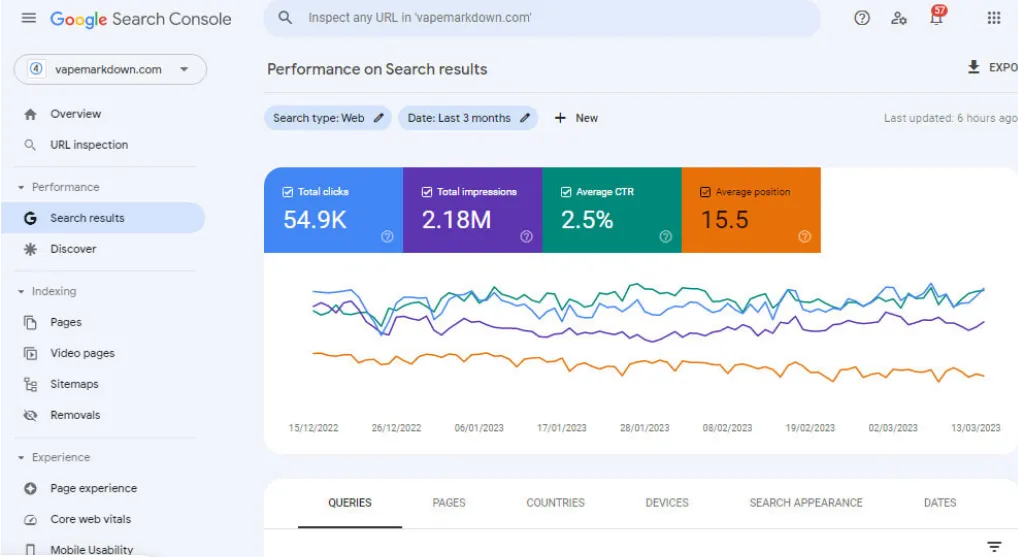Open the notifications bell icon
This screenshot has width=1018, height=557.
(x=936, y=17)
